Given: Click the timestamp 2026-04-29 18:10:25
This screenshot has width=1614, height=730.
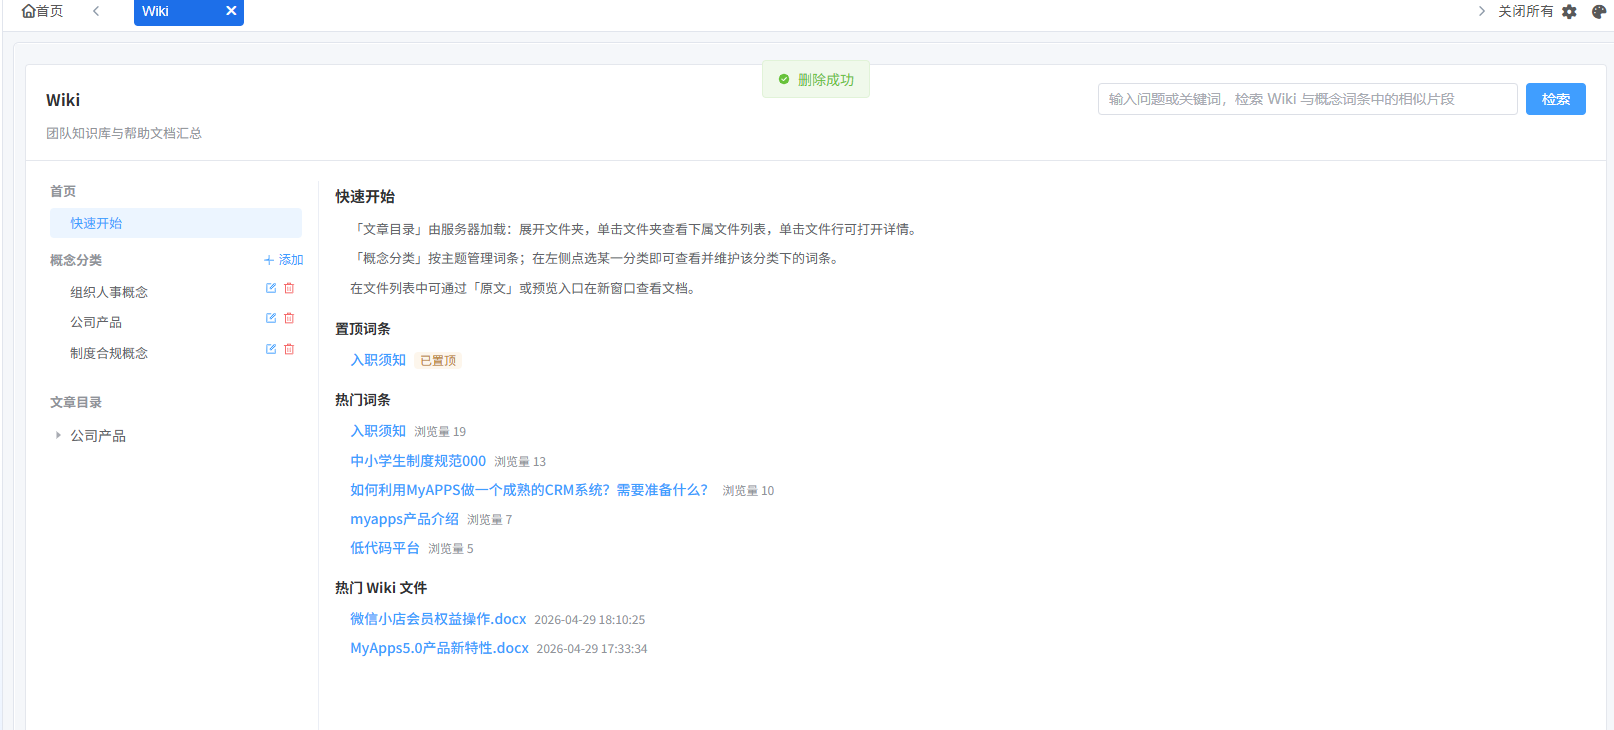Looking at the screenshot, I should point(590,620).
